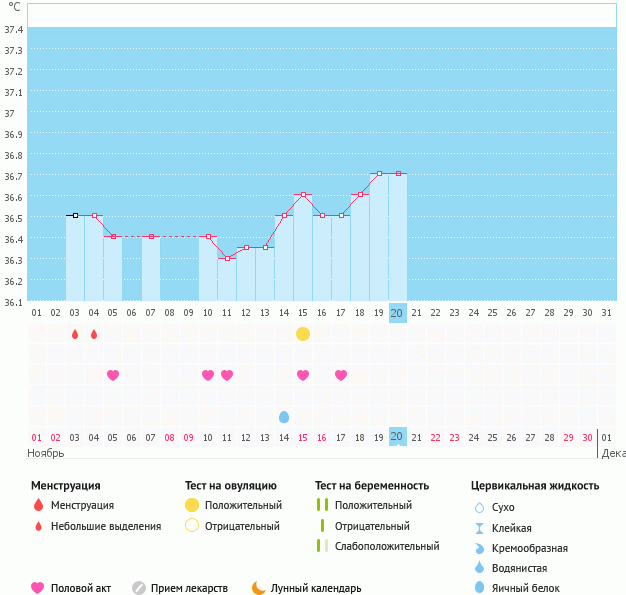Click the Лунный календарь moon icon
Image resolution: width=626 pixels, height=595 pixels.
(259, 588)
